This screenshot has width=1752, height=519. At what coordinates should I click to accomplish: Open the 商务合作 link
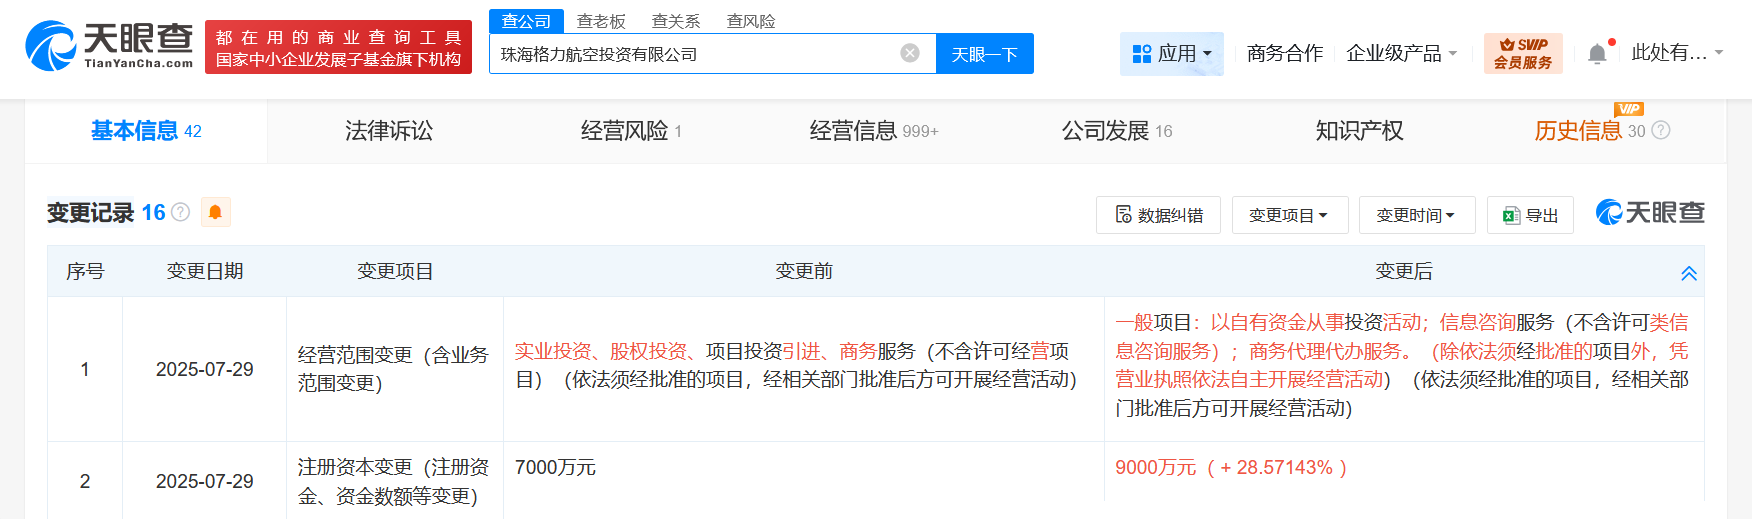(1284, 53)
